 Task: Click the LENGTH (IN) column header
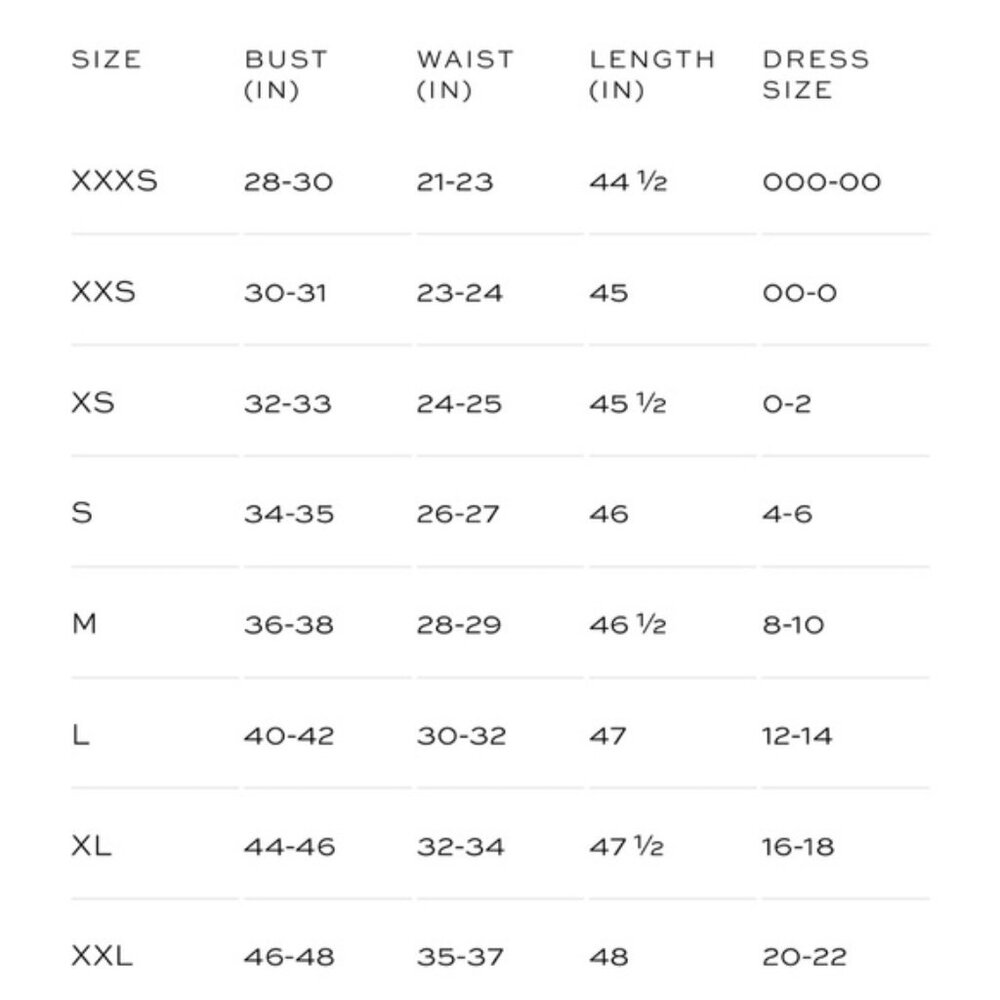click(652, 75)
